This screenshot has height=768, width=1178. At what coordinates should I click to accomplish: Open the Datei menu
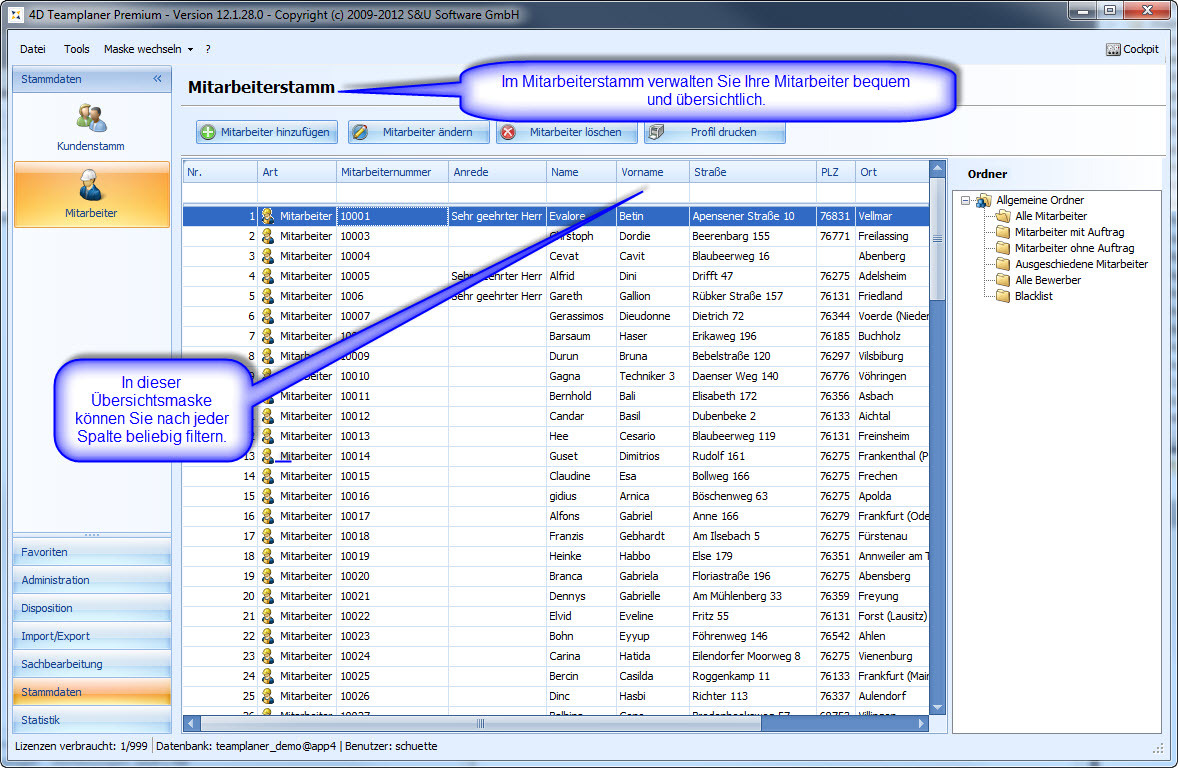tap(33, 49)
